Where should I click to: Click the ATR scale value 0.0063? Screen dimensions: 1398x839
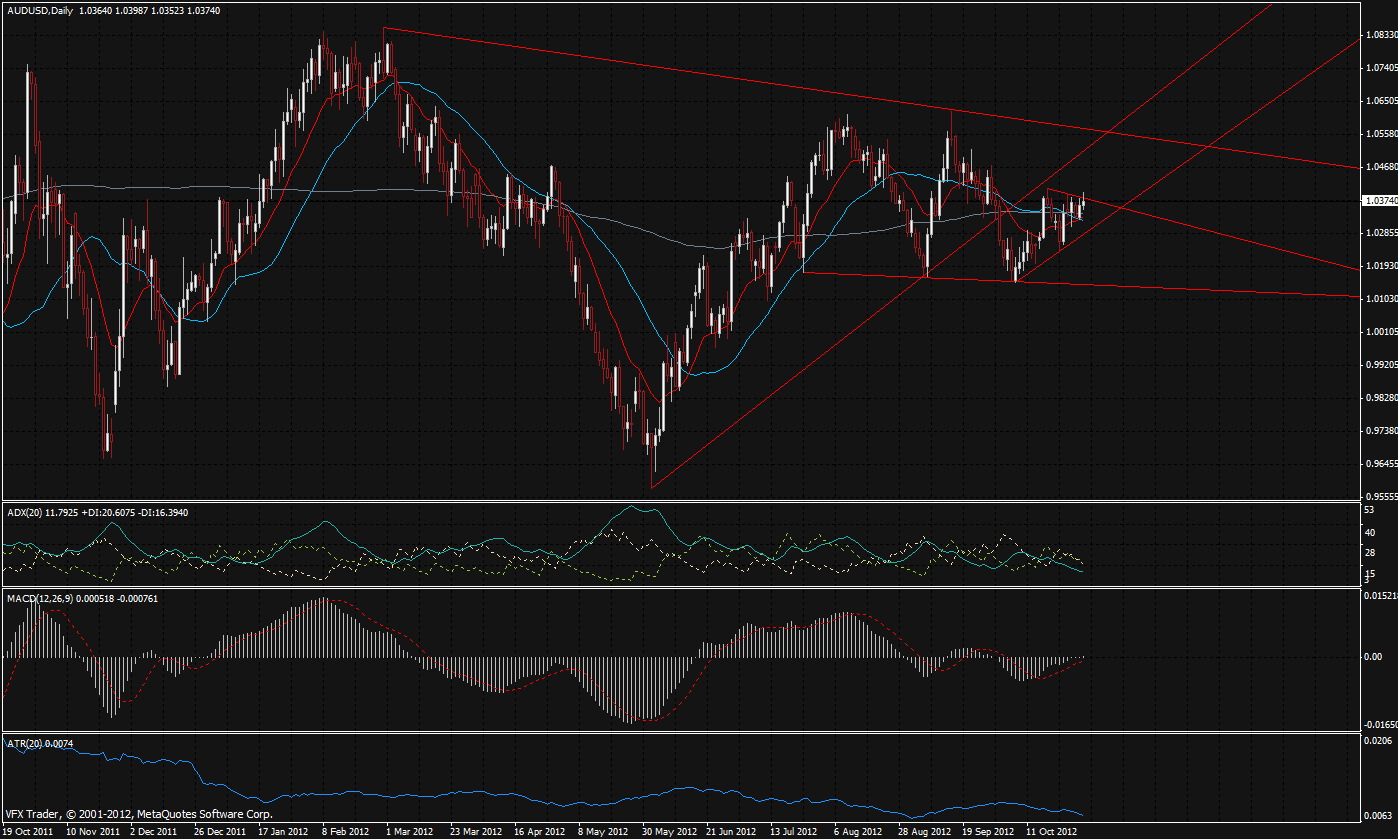[1377, 814]
